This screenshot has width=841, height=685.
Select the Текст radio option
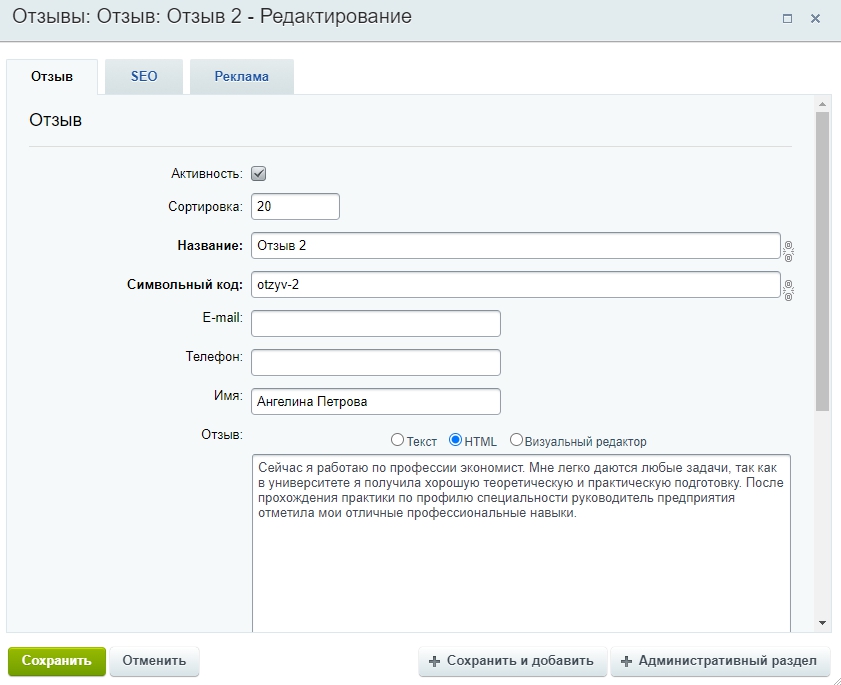[397, 440]
